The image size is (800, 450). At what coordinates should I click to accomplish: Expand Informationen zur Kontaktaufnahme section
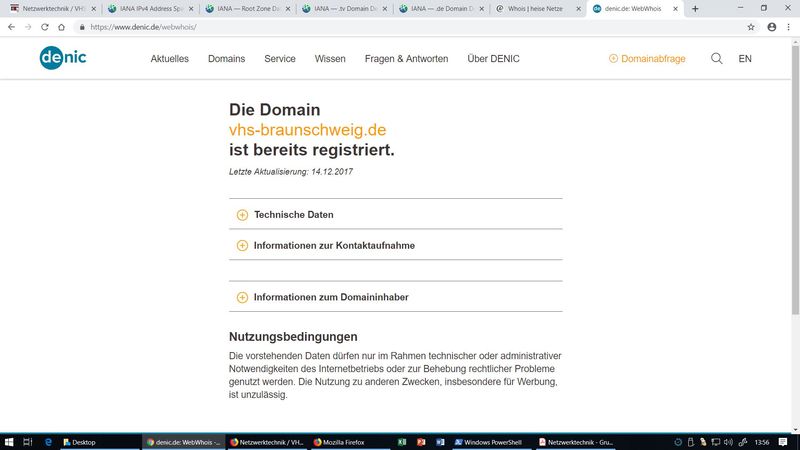pyautogui.click(x=395, y=245)
